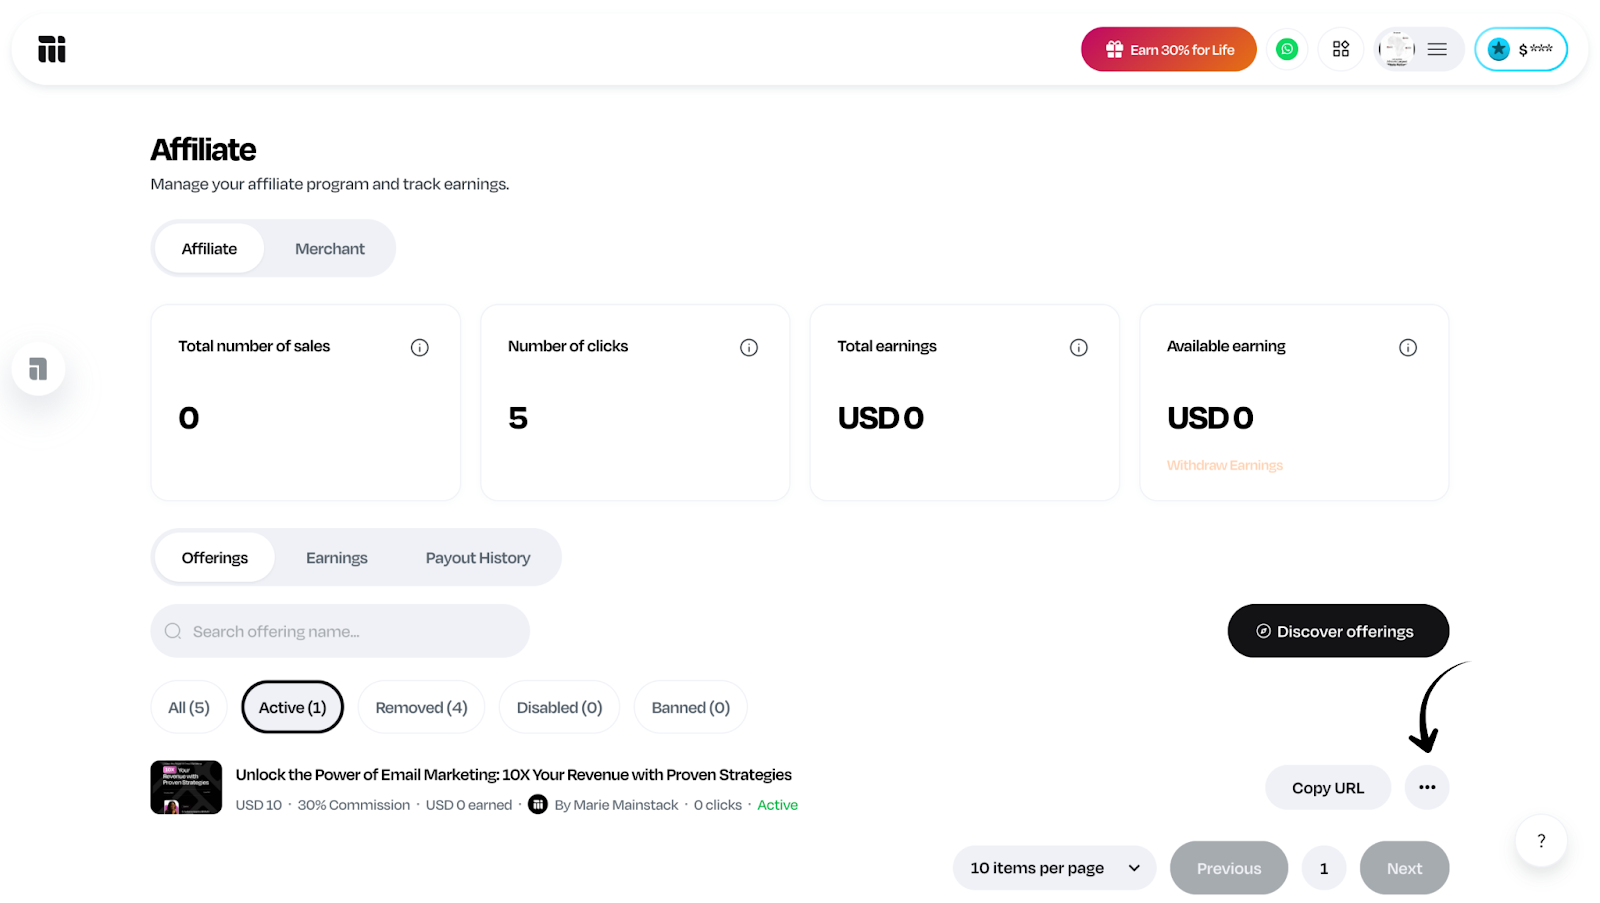The width and height of the screenshot is (1600, 903).
Task: Filter offerings by Removed (4)
Action: 421,708
